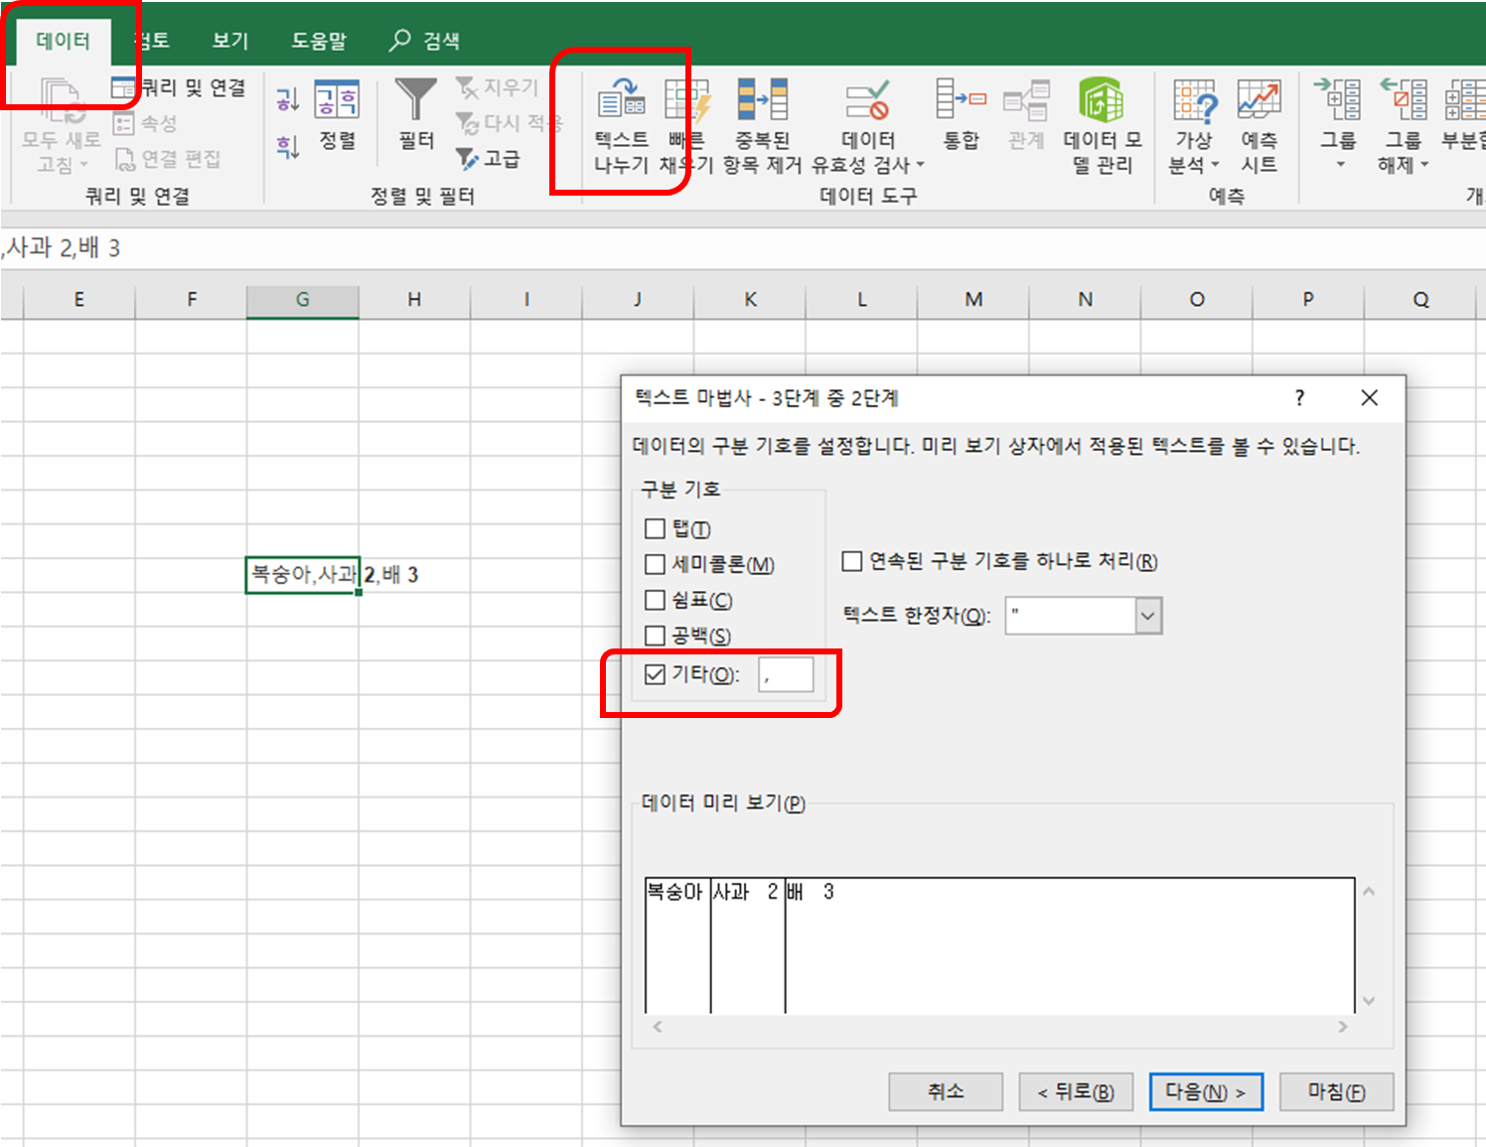Click 중복된 항목 제거 icon
The image size is (1486, 1147).
(762, 126)
